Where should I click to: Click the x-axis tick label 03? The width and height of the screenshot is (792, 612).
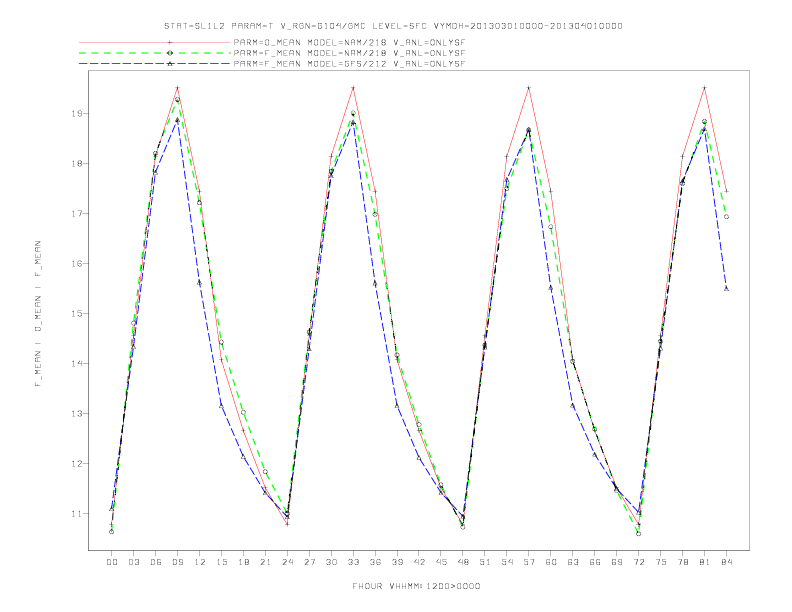point(133,562)
